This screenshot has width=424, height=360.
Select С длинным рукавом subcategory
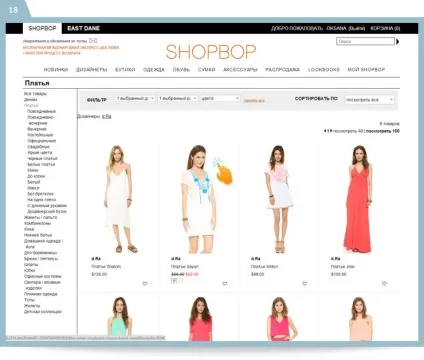click(x=47, y=206)
